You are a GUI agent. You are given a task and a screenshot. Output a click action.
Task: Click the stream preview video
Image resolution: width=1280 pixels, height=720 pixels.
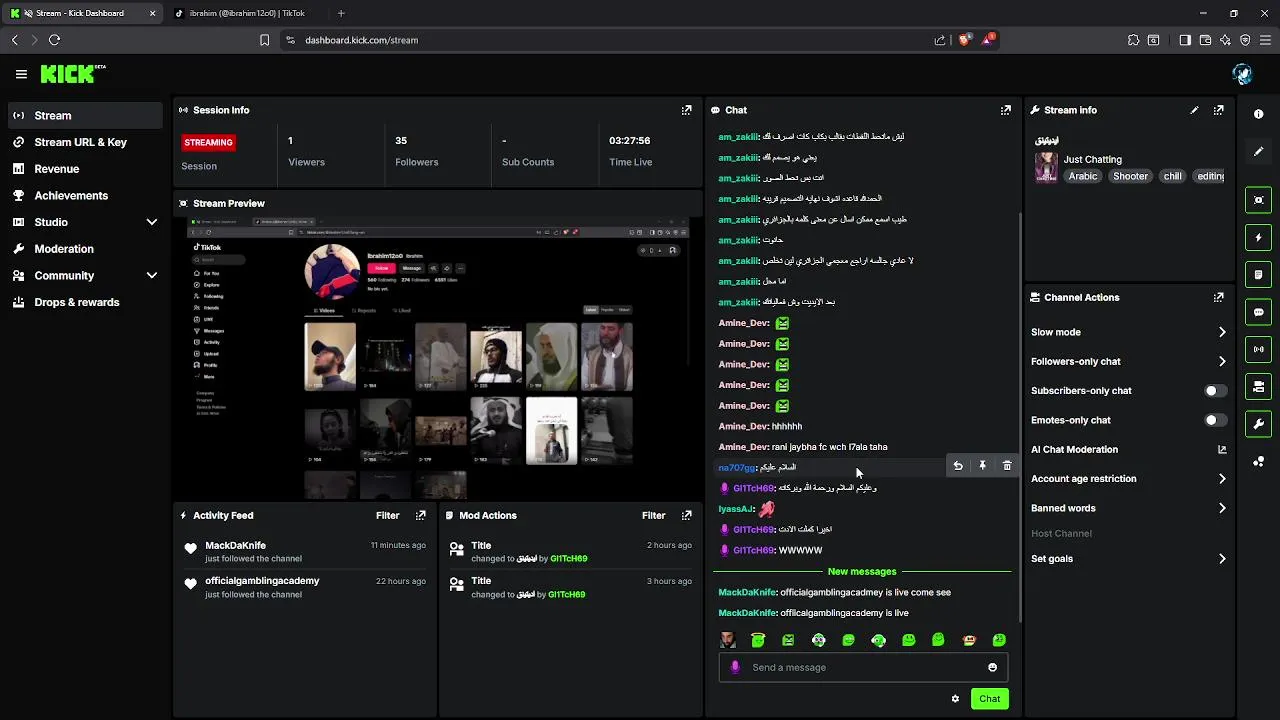pos(438,357)
